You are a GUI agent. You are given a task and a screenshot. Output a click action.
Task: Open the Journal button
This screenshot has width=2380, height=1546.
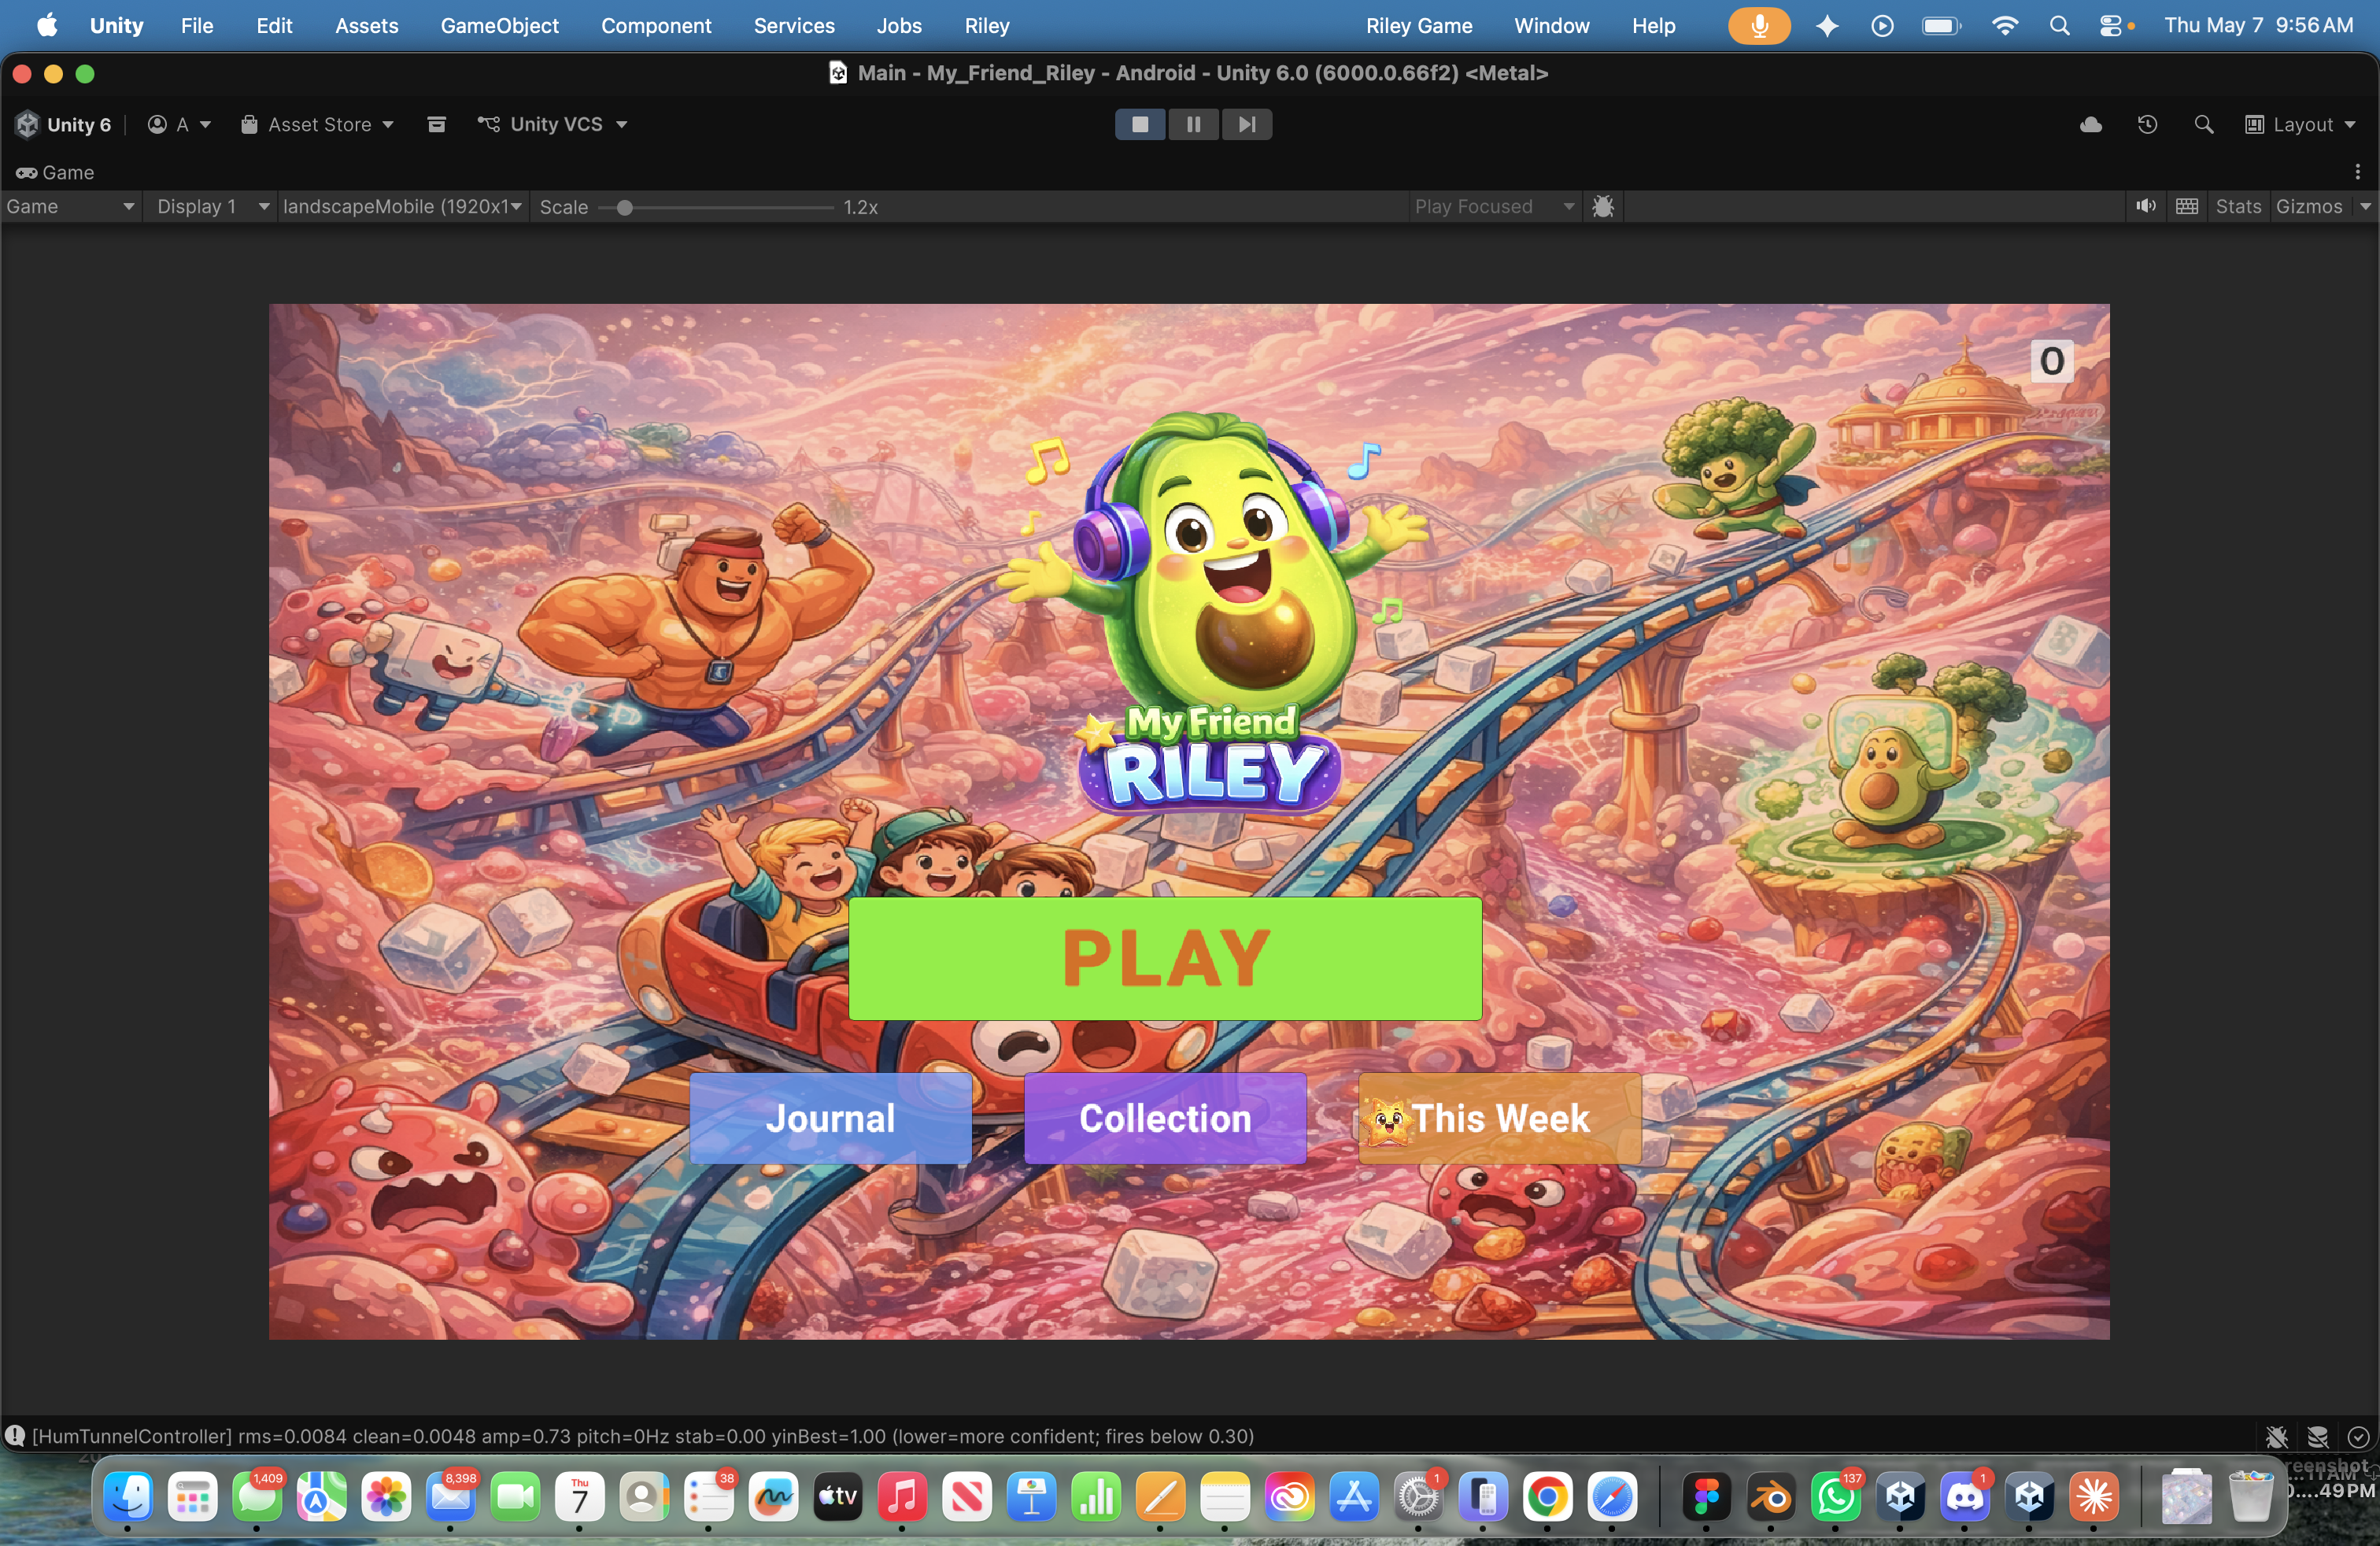point(830,1118)
